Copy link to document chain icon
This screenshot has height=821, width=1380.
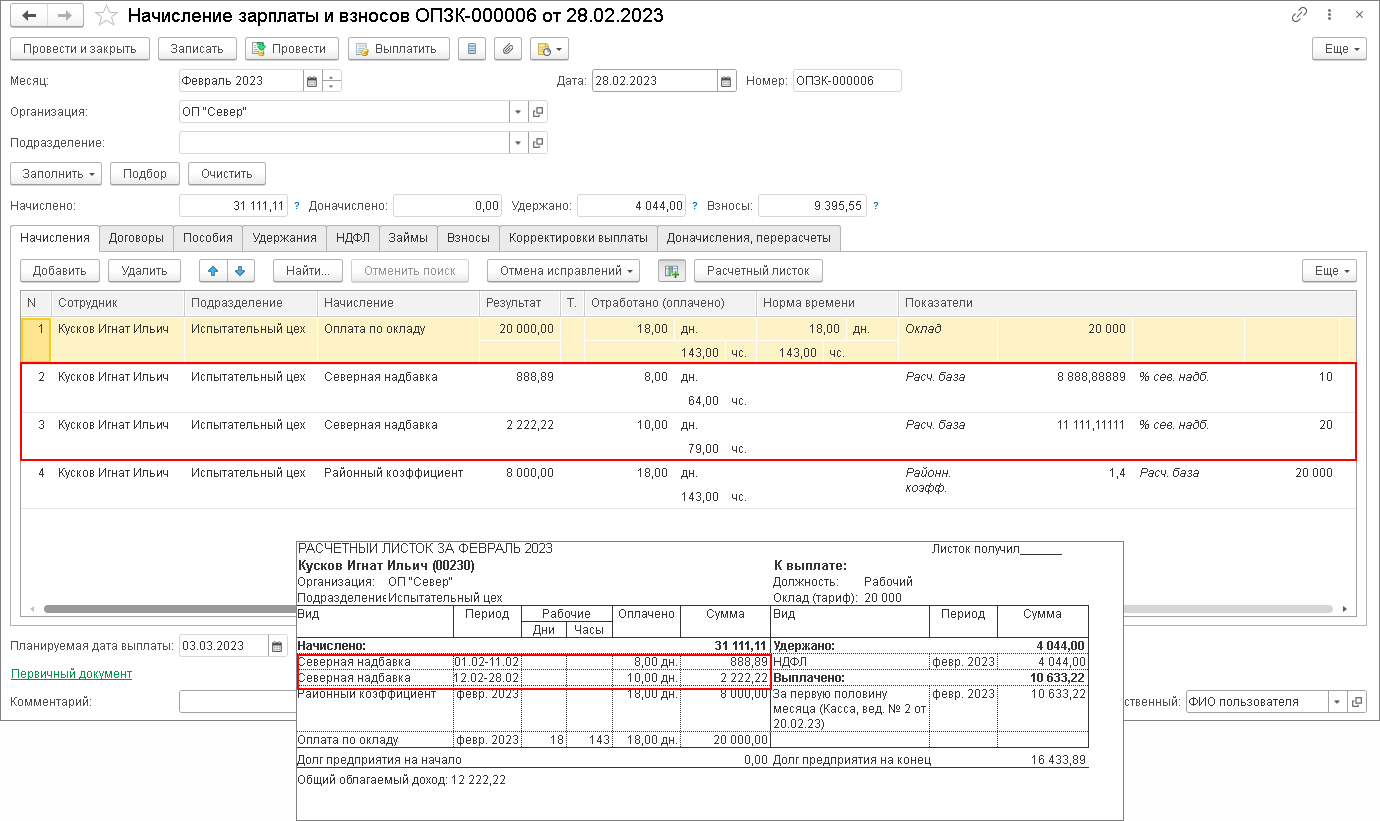(x=1299, y=16)
